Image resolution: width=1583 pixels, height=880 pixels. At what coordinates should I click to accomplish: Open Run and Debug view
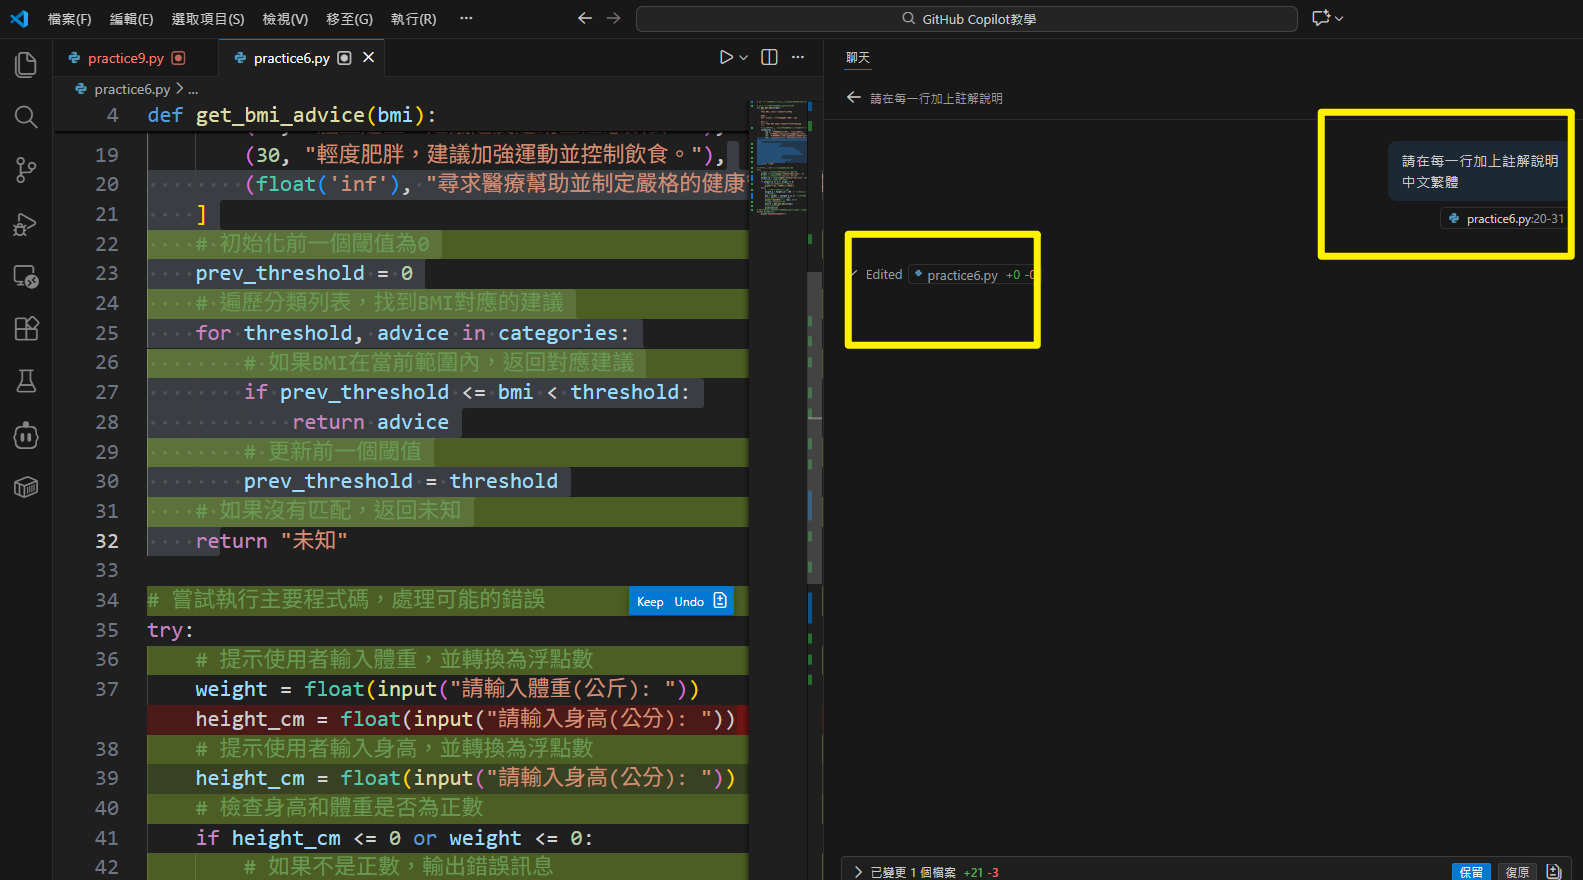[x=26, y=224]
